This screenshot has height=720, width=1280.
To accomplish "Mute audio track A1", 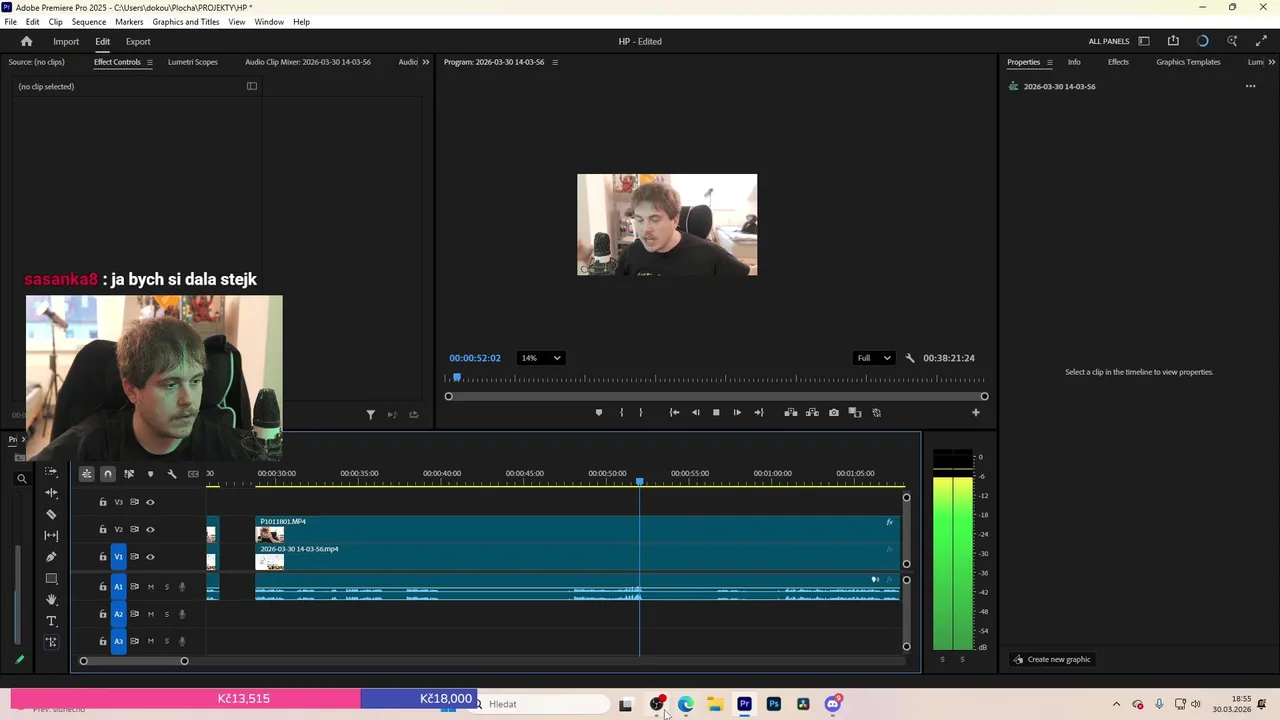I will coord(151,587).
